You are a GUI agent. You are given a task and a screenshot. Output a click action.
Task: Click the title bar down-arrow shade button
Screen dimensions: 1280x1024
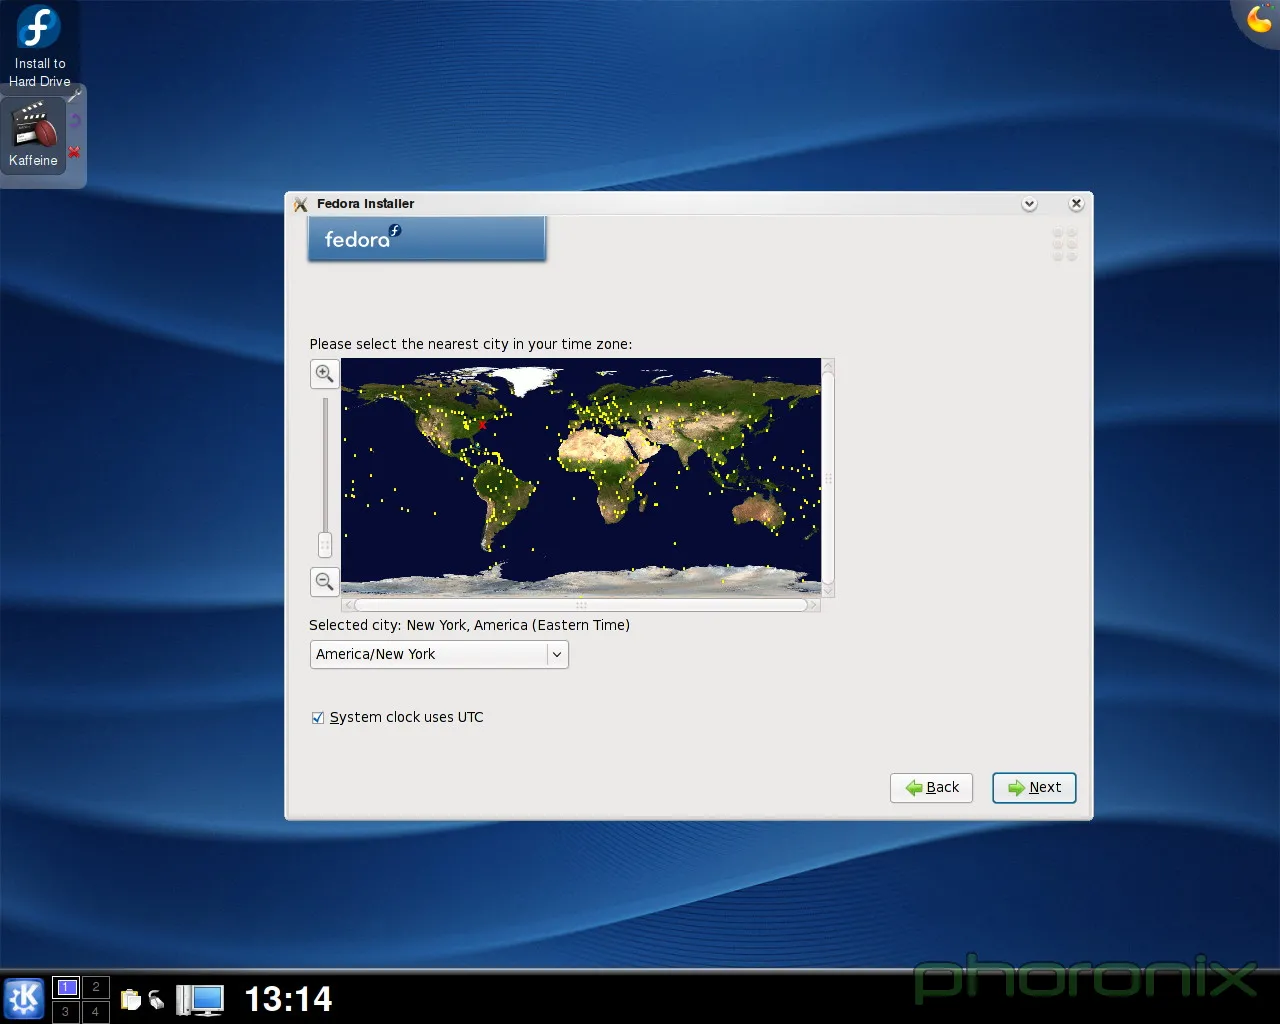point(1029,204)
